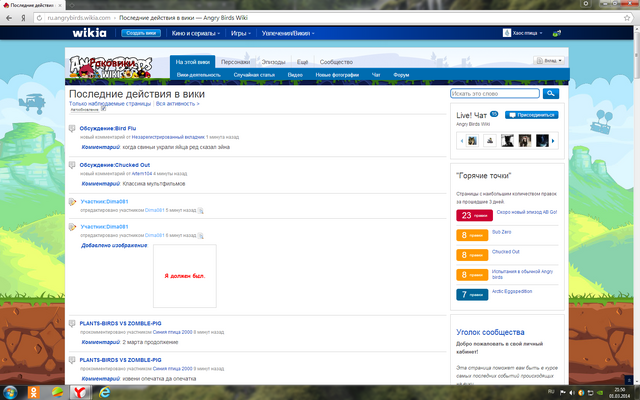The image size is (640, 400).
Task: Click the browser address bar
Action: (333, 18)
